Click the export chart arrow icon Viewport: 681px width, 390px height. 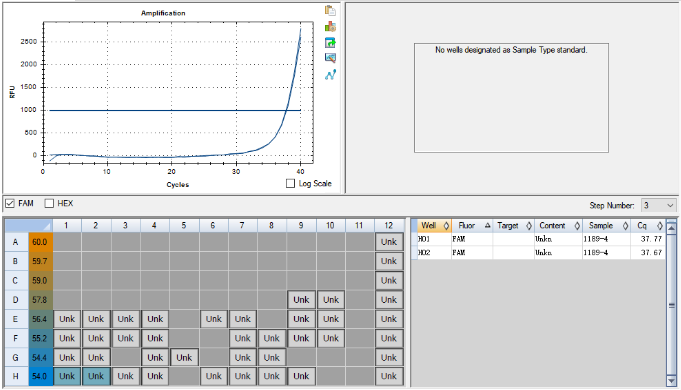(330, 43)
